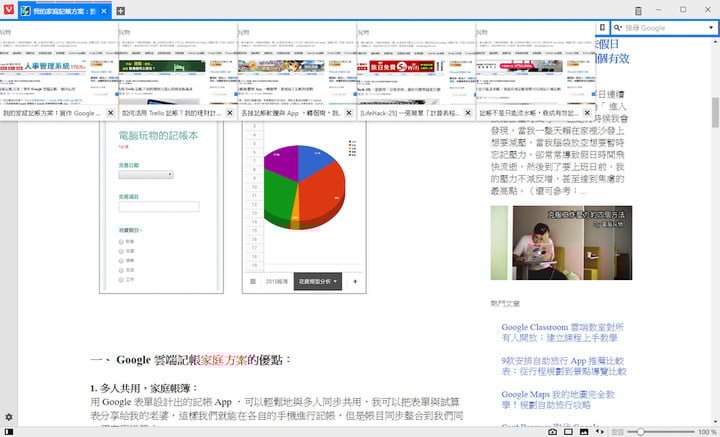Switch to the third stacked tab preview
The image size is (720, 437).
pos(297,68)
